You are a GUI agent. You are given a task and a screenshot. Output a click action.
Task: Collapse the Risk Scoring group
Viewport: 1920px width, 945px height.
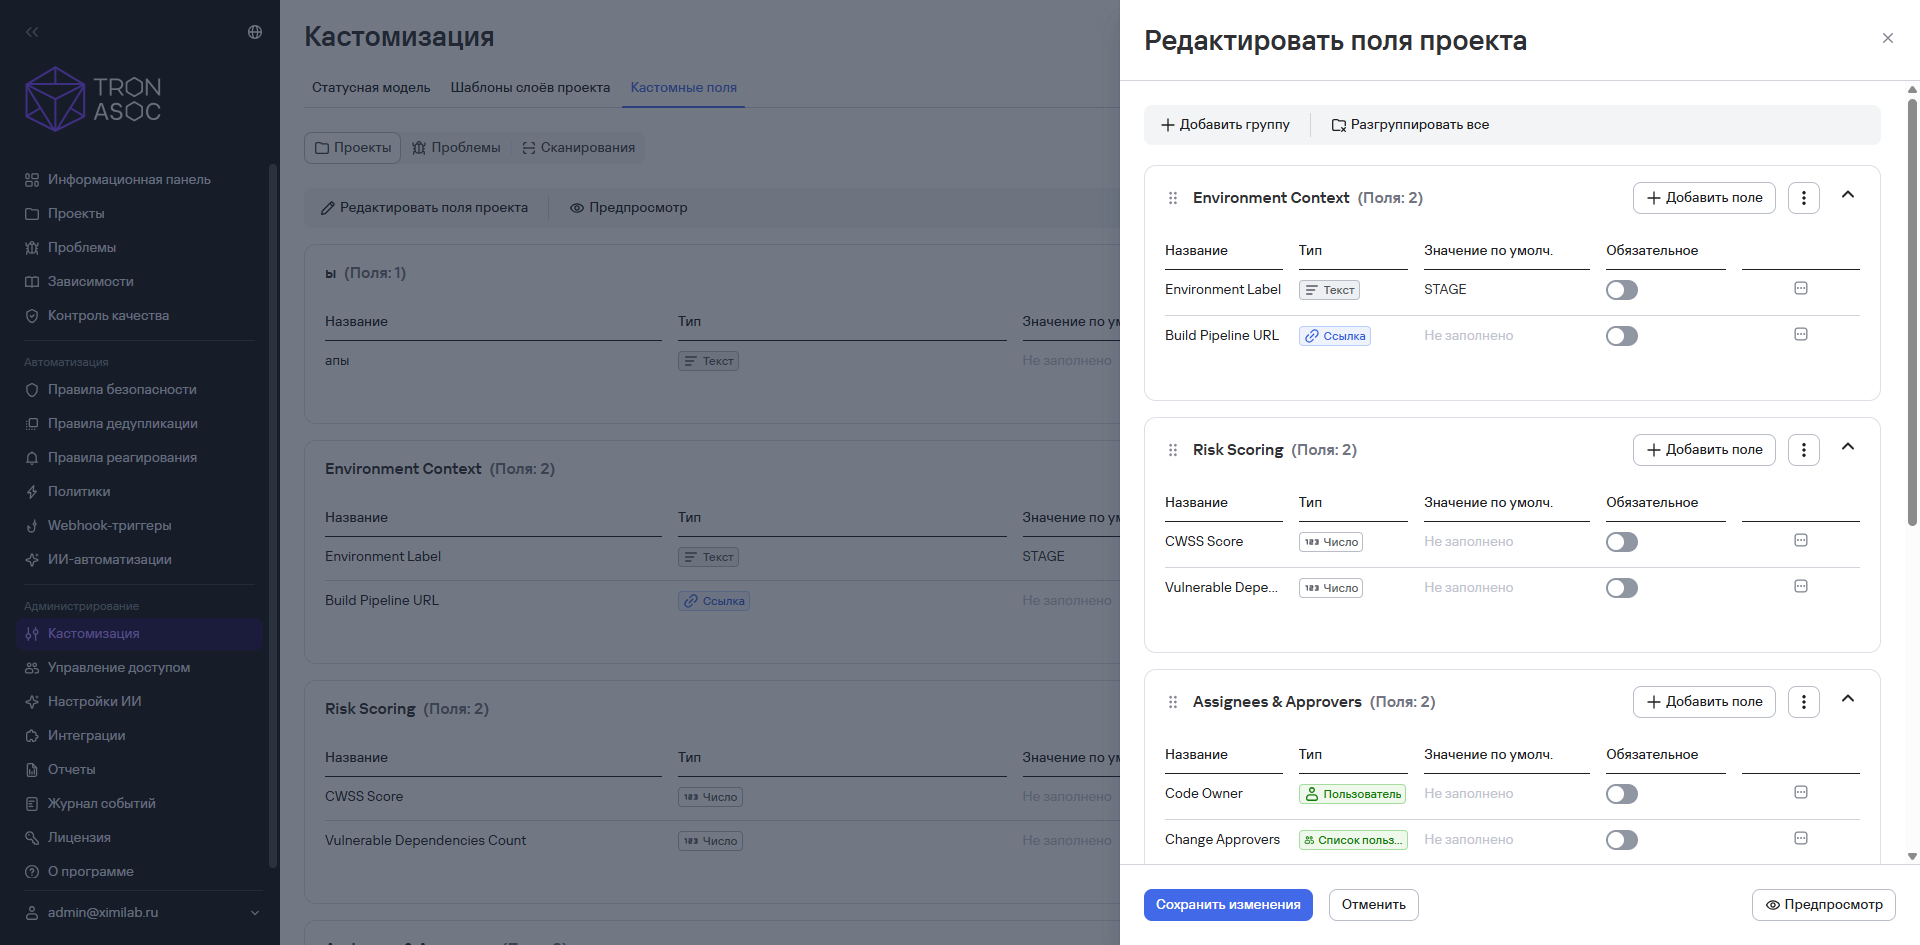point(1848,448)
